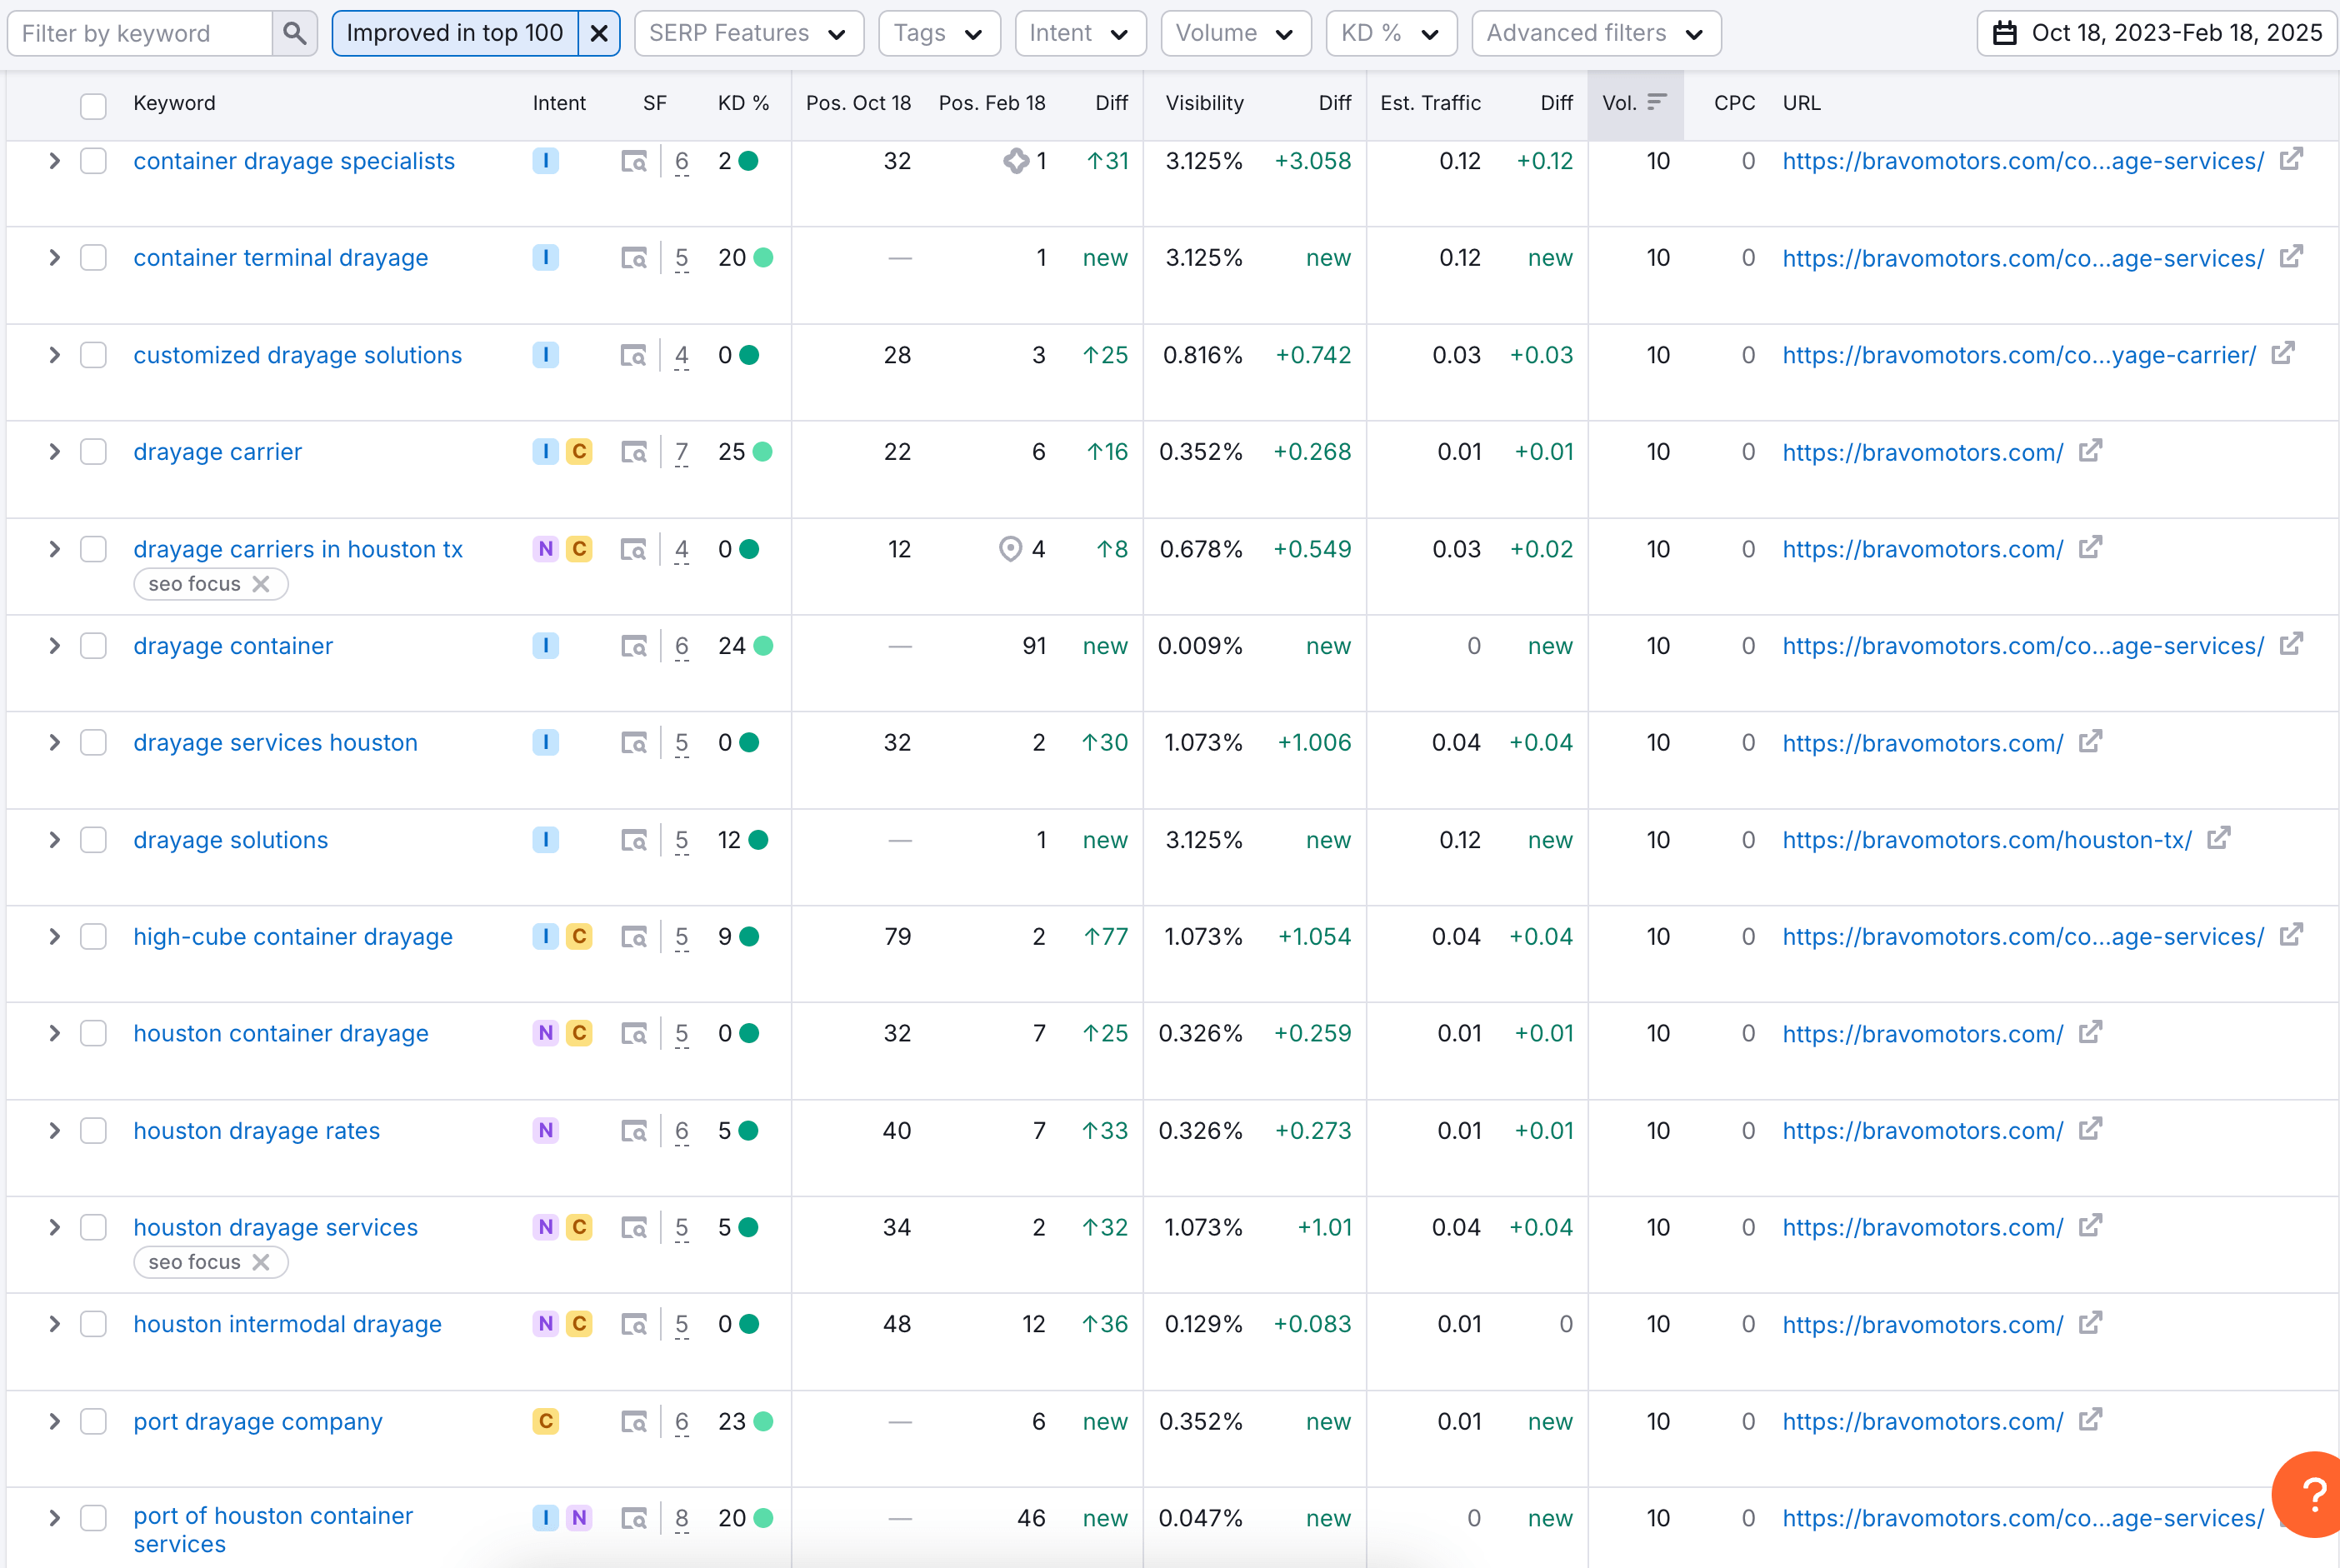Open SERP icon for 'drayage carrier'
This screenshot has width=2340, height=1568.
[x=633, y=452]
